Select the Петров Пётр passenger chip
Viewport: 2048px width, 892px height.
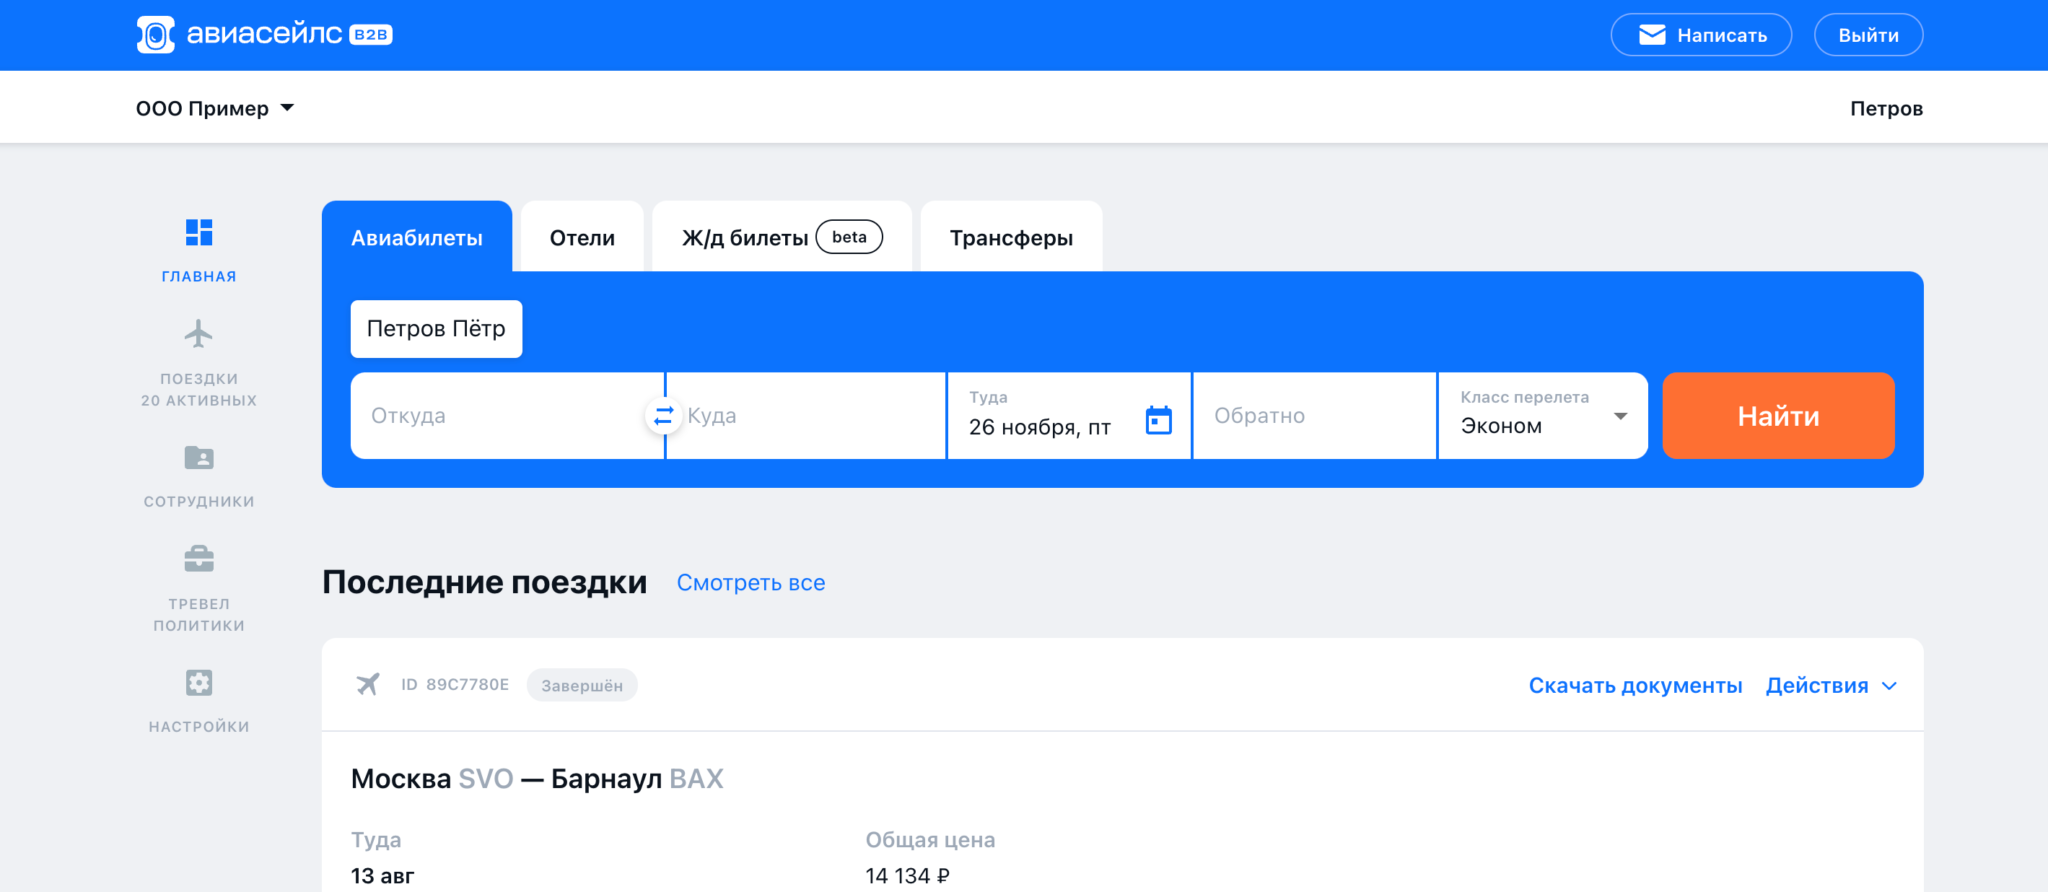(436, 329)
